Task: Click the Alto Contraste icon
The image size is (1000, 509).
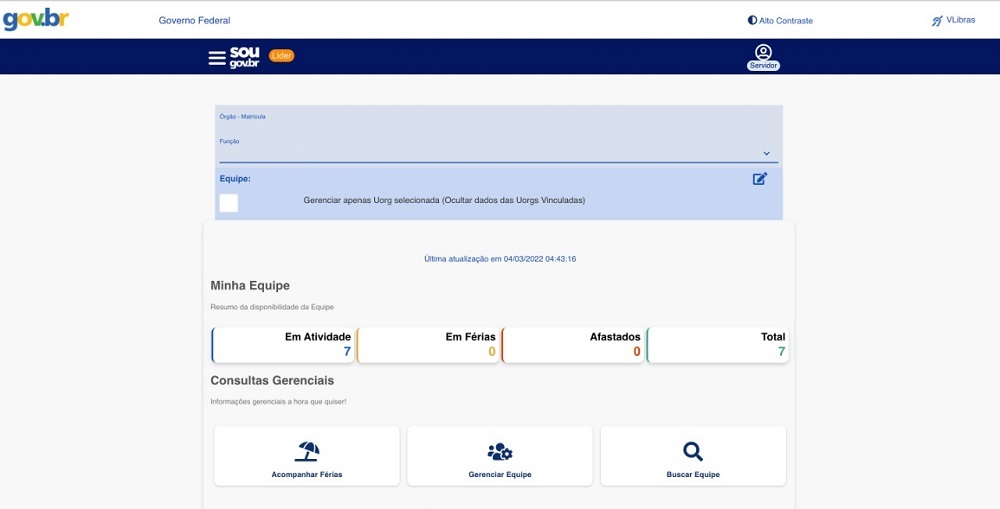Action: 752,20
